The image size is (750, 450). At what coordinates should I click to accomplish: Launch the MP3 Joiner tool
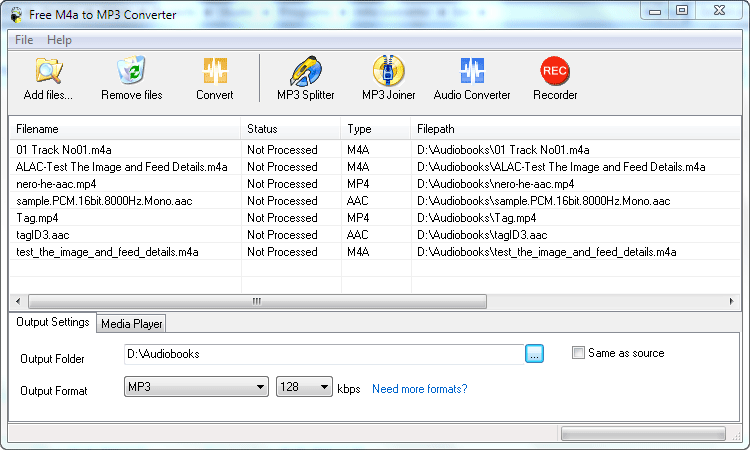click(x=388, y=72)
